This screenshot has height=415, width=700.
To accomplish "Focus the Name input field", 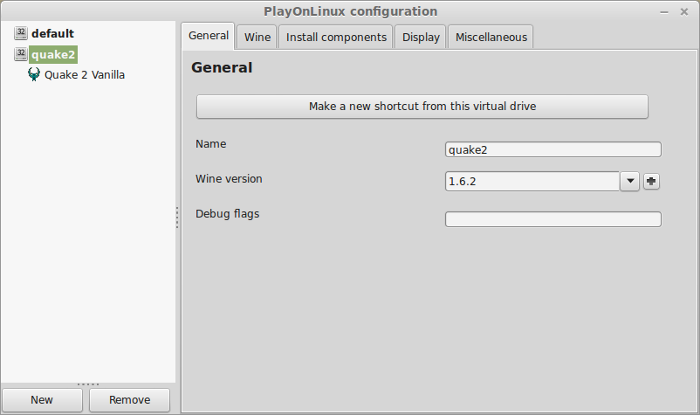I will click(x=553, y=149).
